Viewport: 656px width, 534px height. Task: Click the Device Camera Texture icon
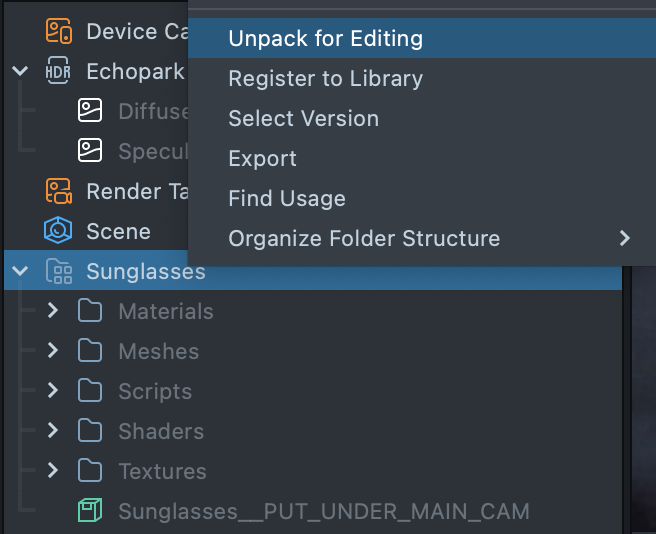59,31
